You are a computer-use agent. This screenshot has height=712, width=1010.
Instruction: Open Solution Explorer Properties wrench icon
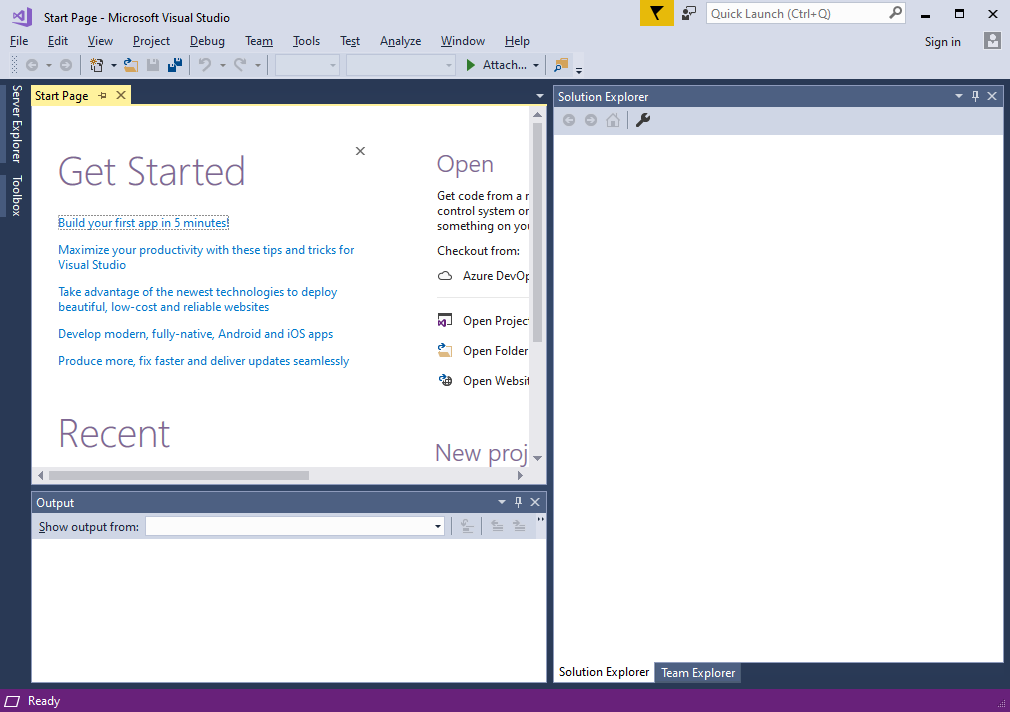643,120
